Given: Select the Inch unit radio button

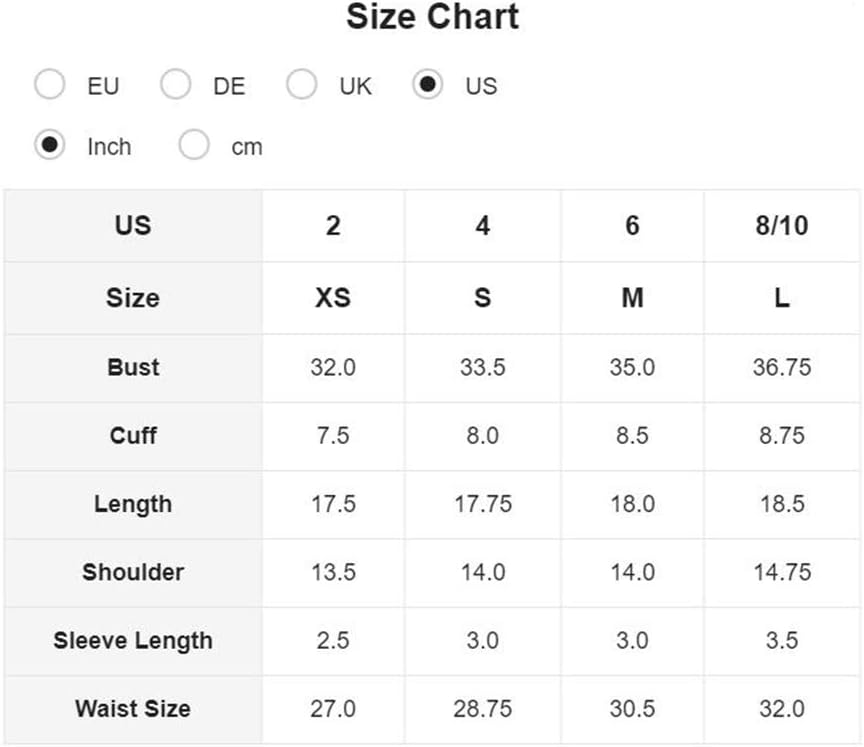Looking at the screenshot, I should point(50,146).
